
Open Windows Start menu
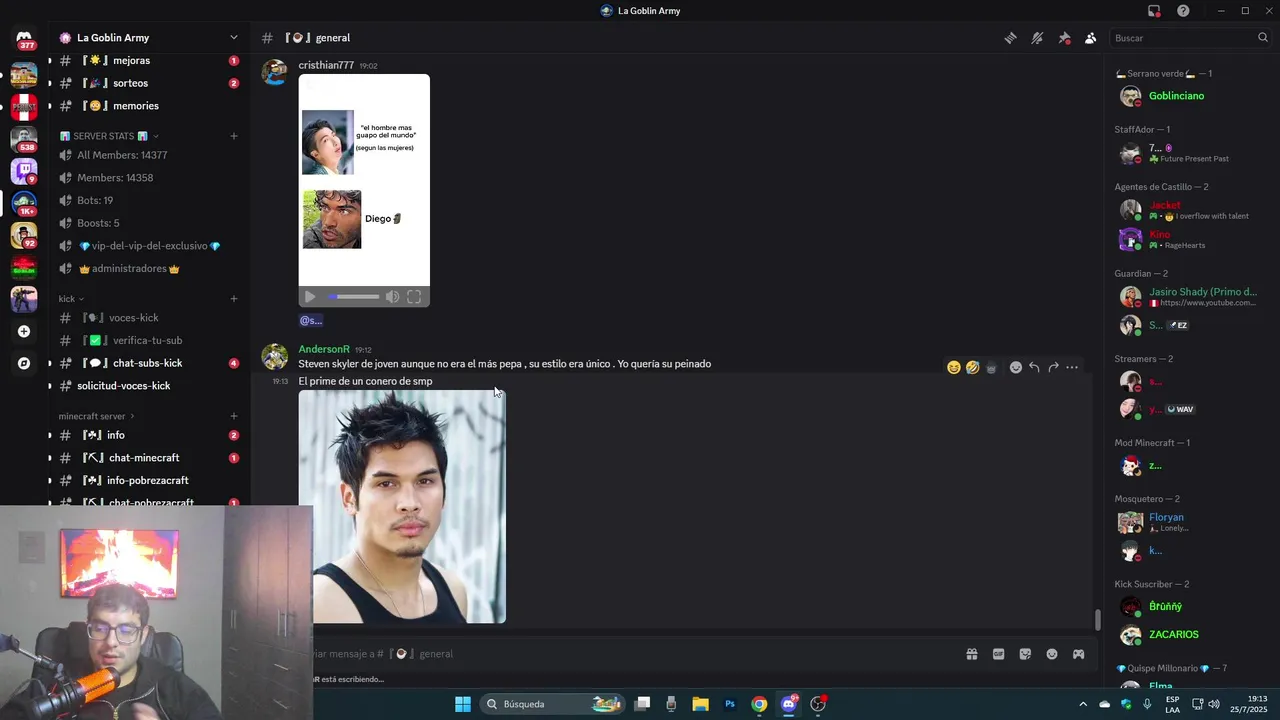[463, 704]
